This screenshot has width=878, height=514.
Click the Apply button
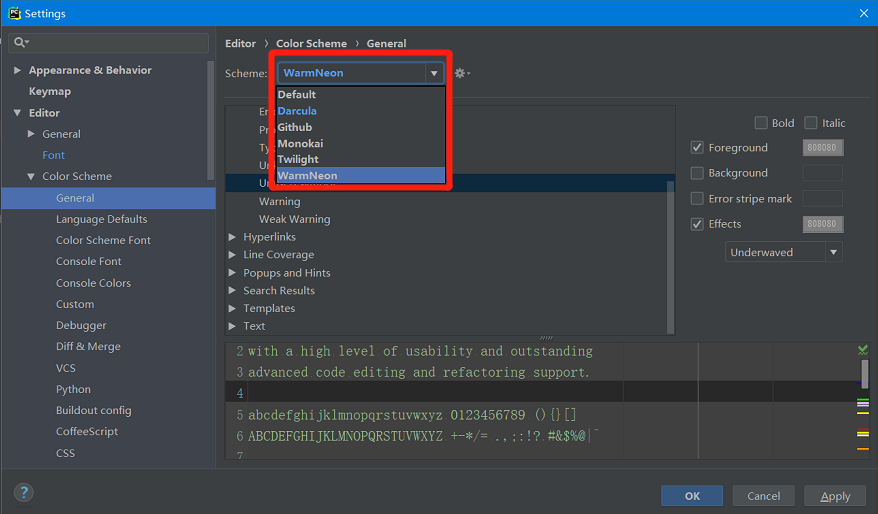click(x=835, y=496)
